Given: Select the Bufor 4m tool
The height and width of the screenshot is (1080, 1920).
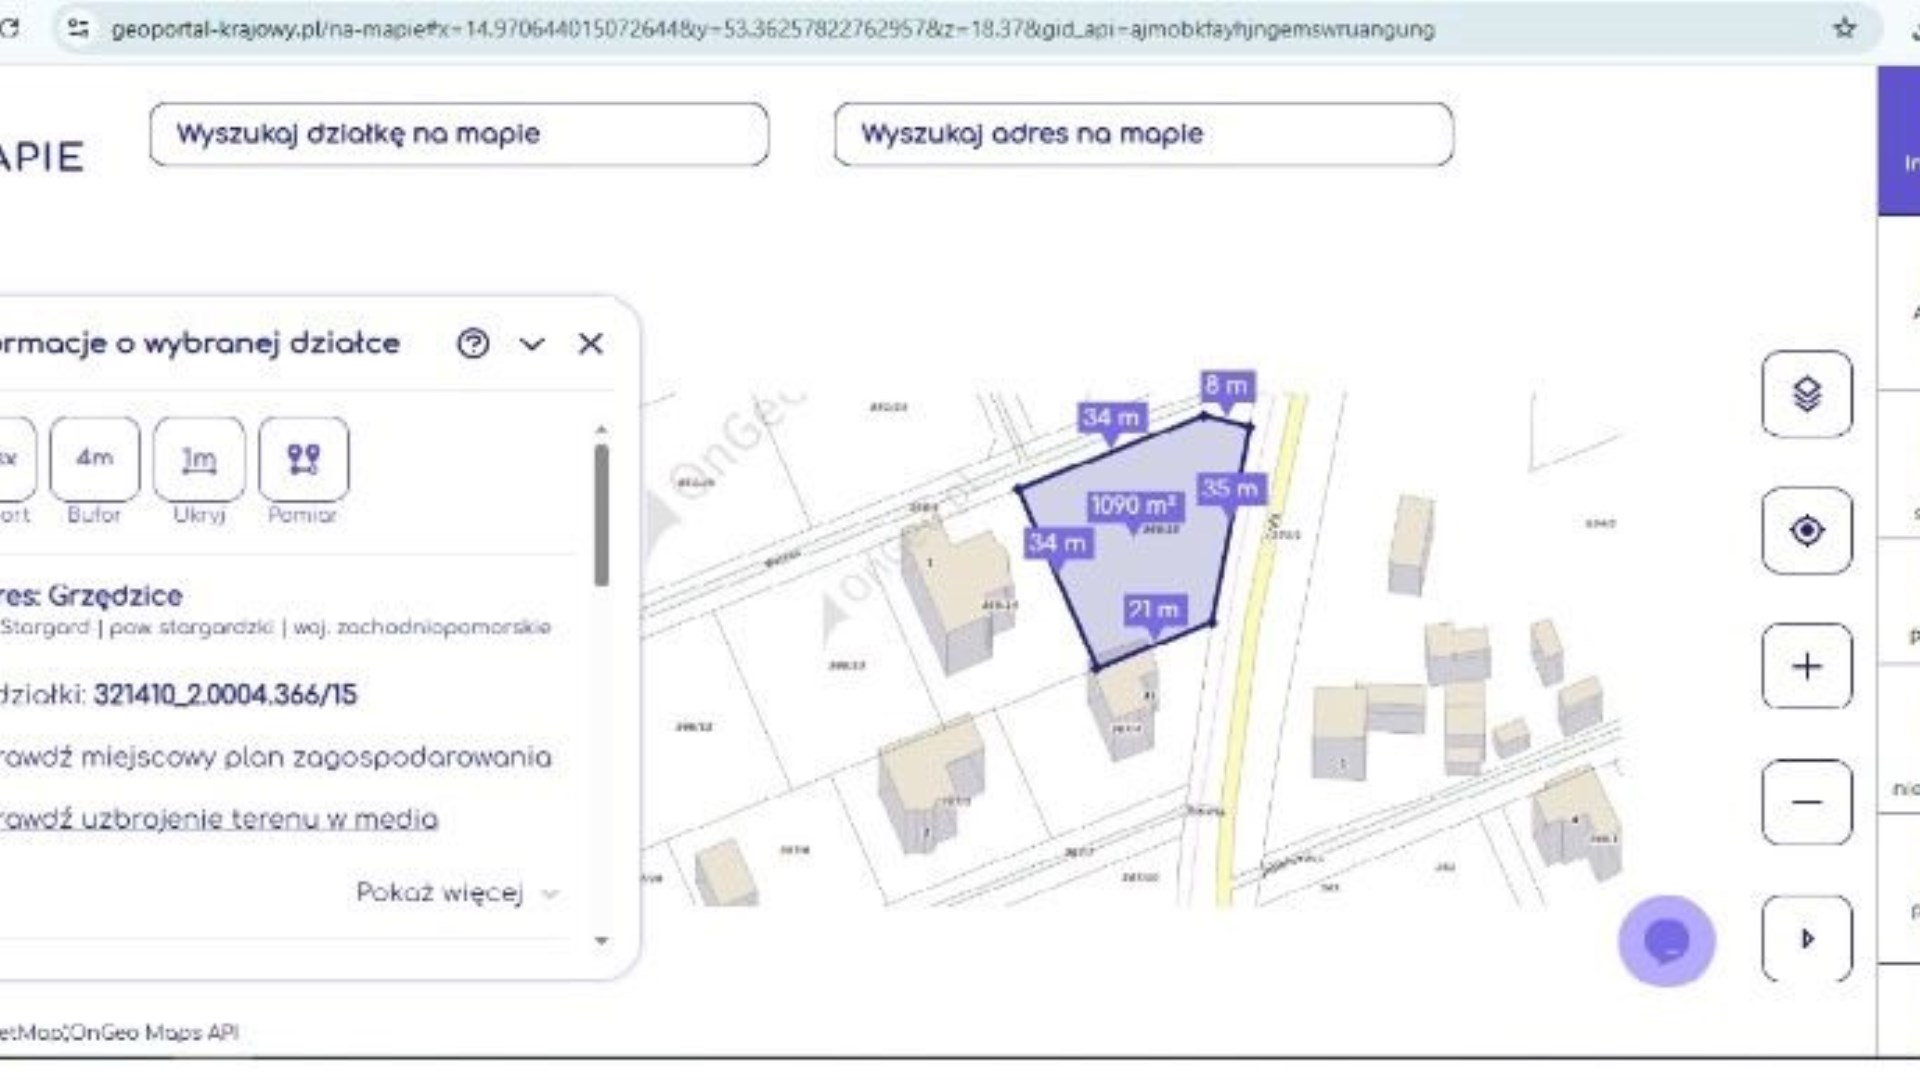Looking at the screenshot, I should point(94,460).
